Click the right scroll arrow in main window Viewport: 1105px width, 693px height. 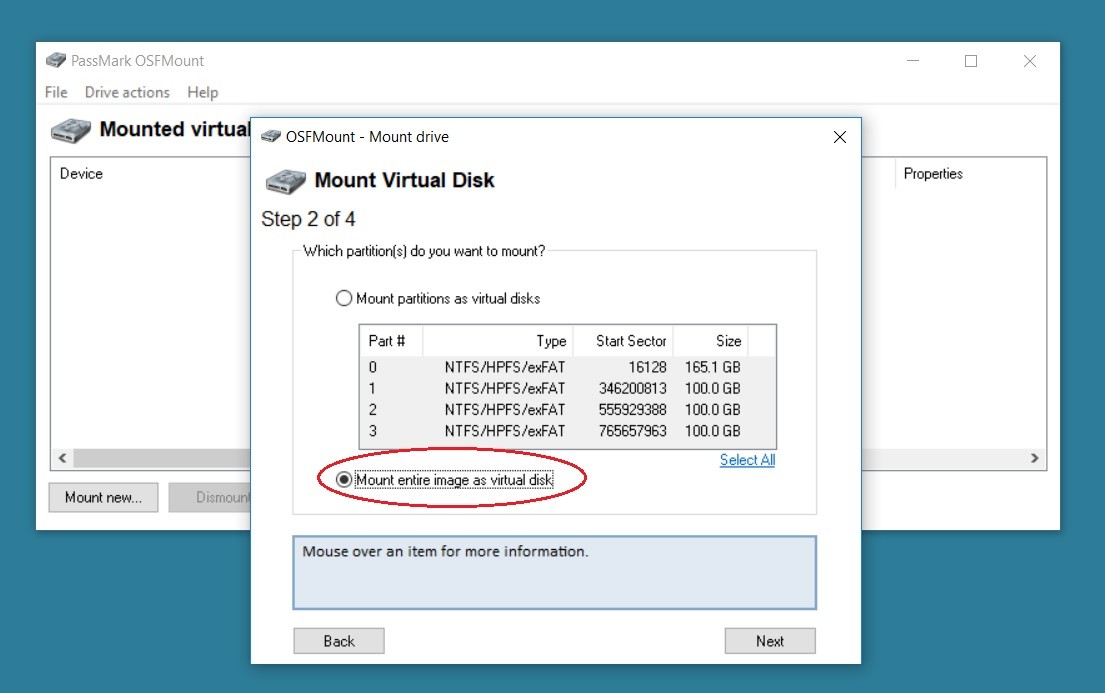pyautogui.click(x=1035, y=458)
